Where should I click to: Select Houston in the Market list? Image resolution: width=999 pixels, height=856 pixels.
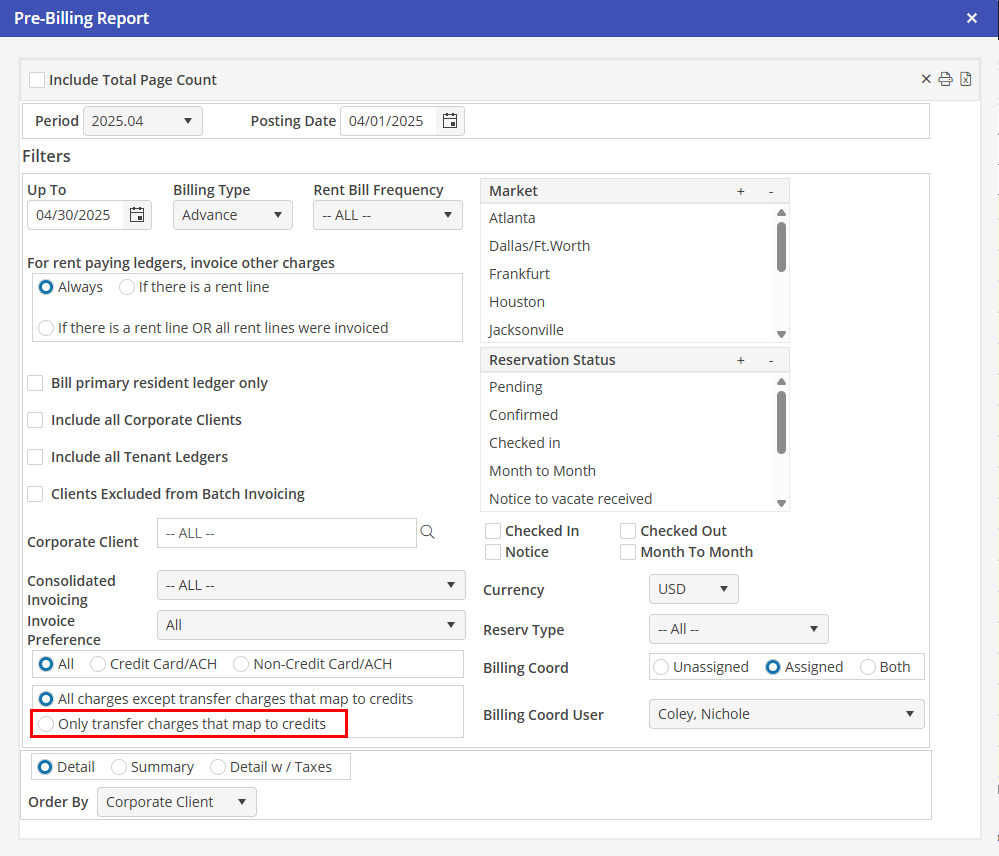click(x=517, y=302)
